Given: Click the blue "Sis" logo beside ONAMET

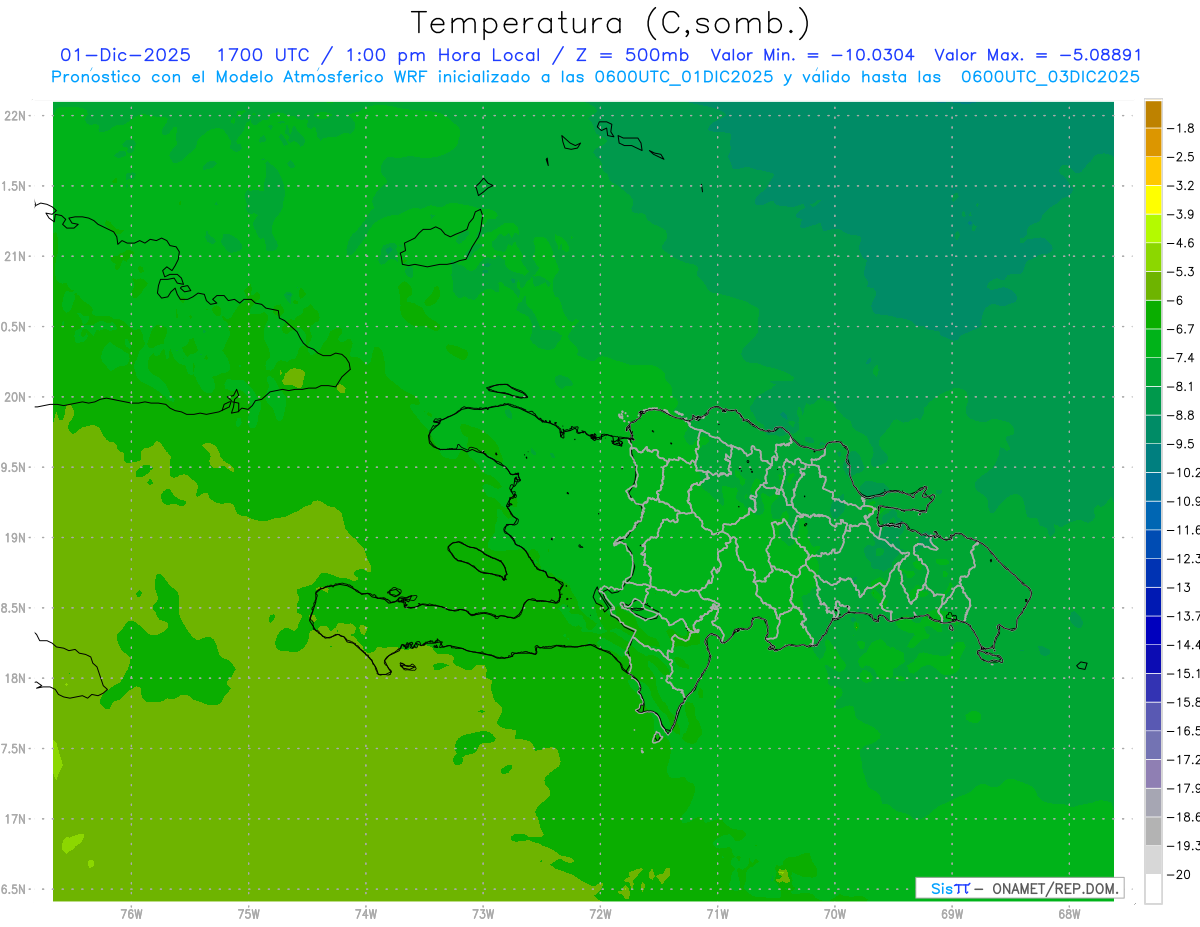Looking at the screenshot, I should (940, 888).
